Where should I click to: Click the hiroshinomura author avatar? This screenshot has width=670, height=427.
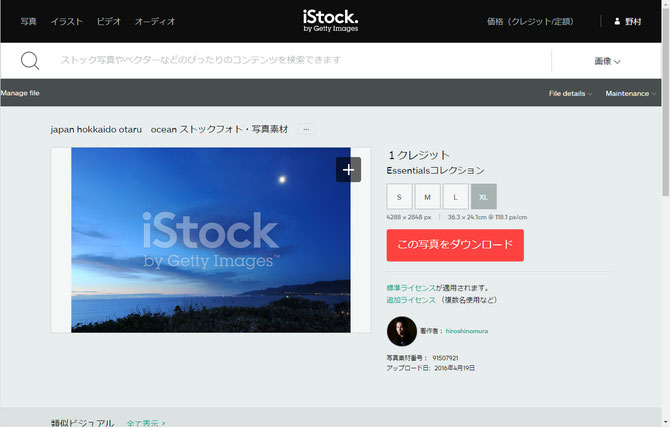click(402, 331)
